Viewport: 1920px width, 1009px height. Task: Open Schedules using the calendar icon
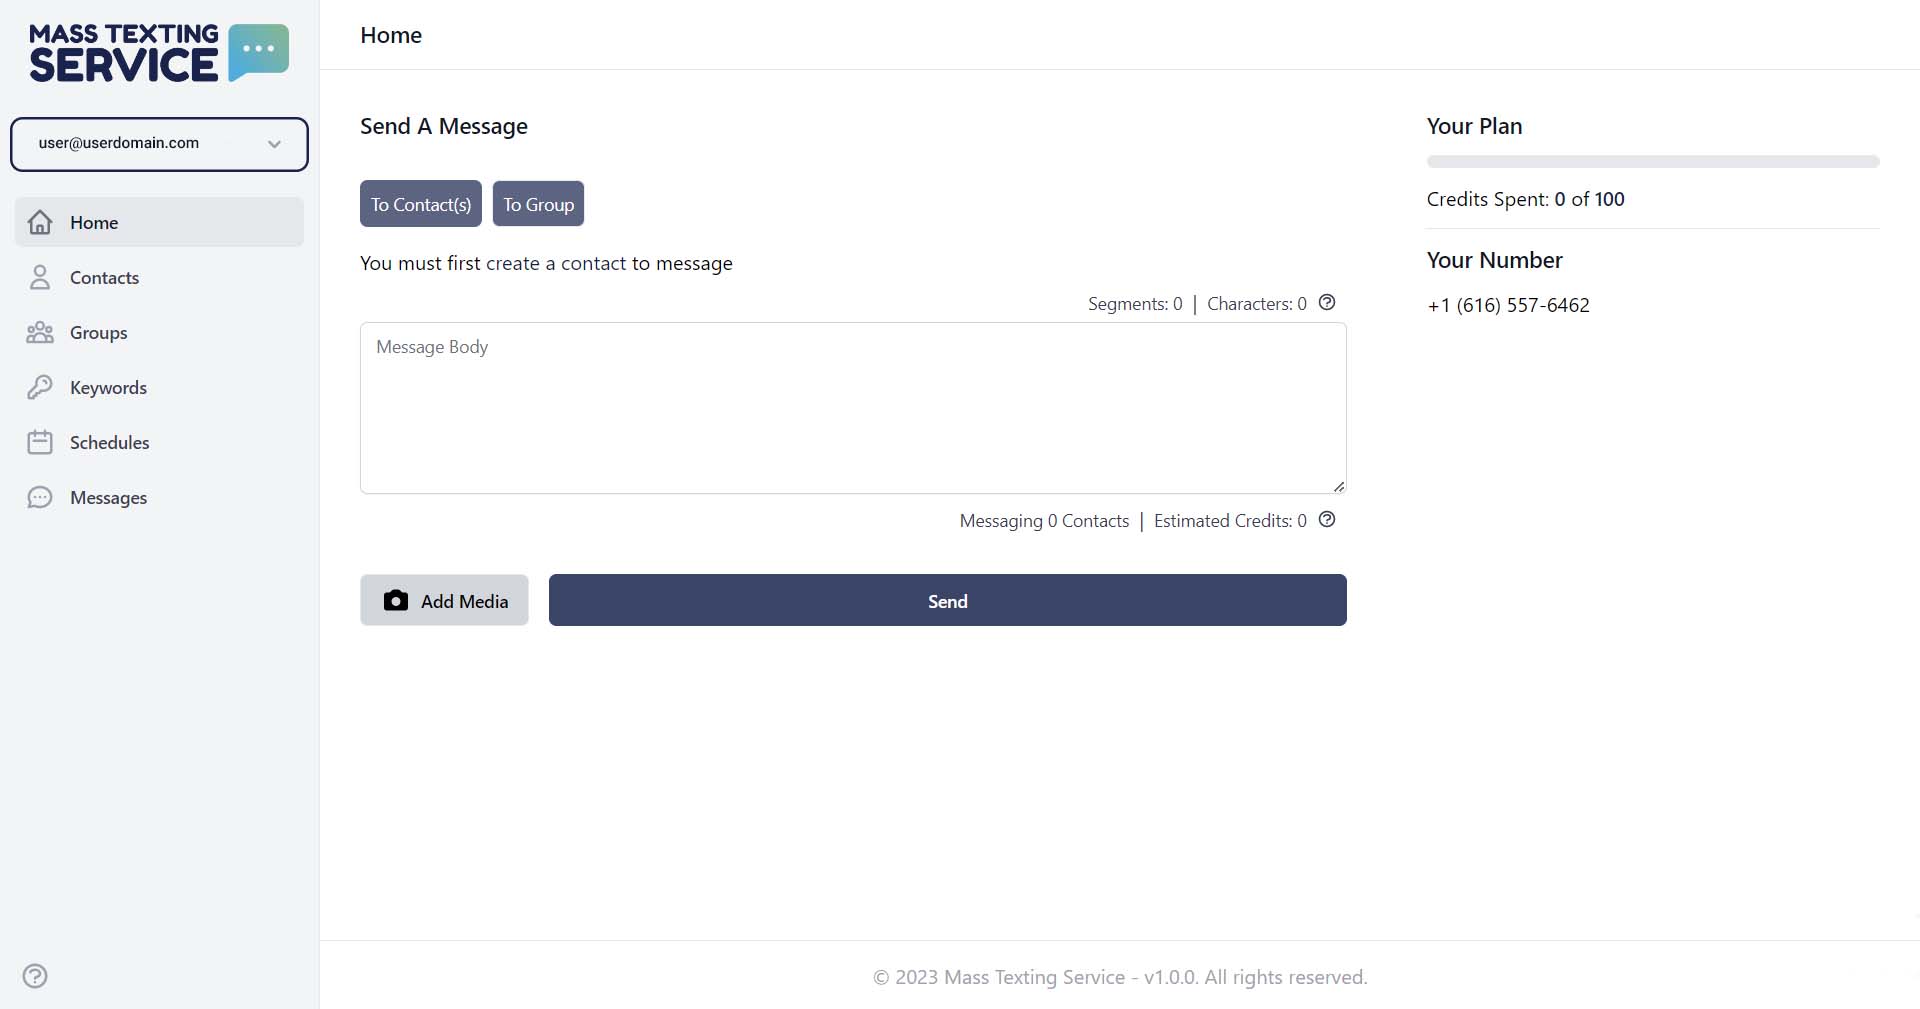(40, 442)
